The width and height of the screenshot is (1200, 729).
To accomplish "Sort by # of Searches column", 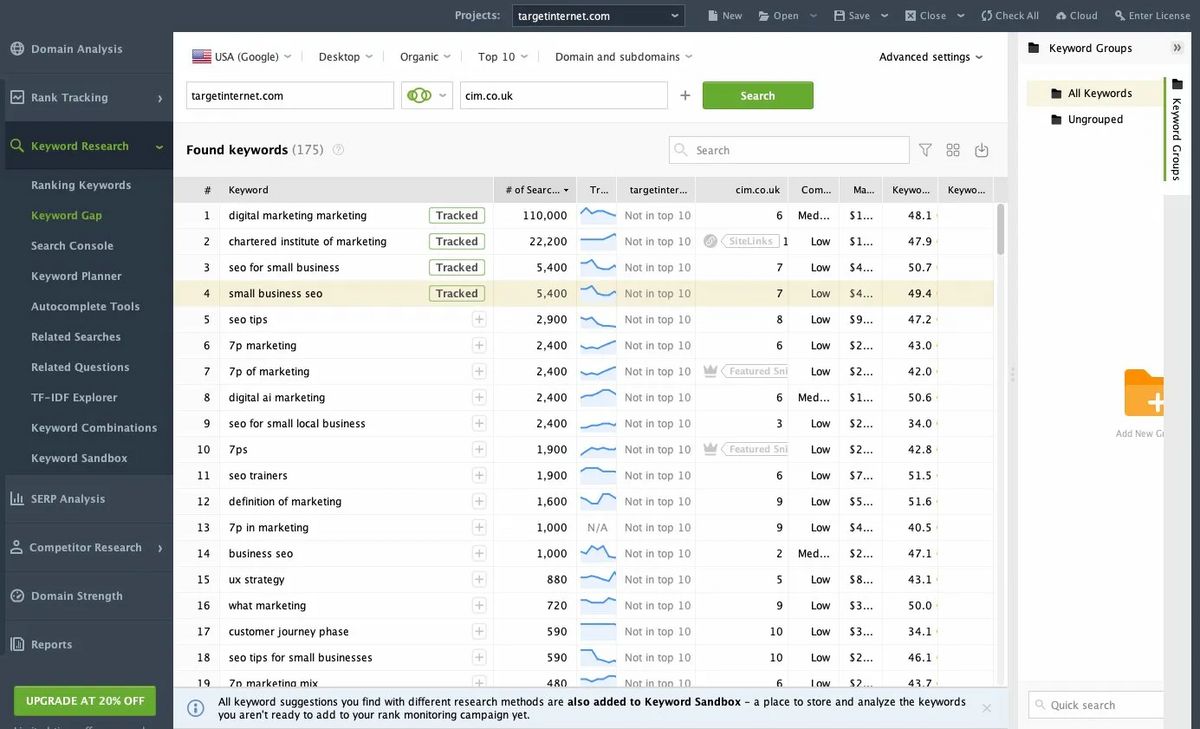I will (536, 190).
